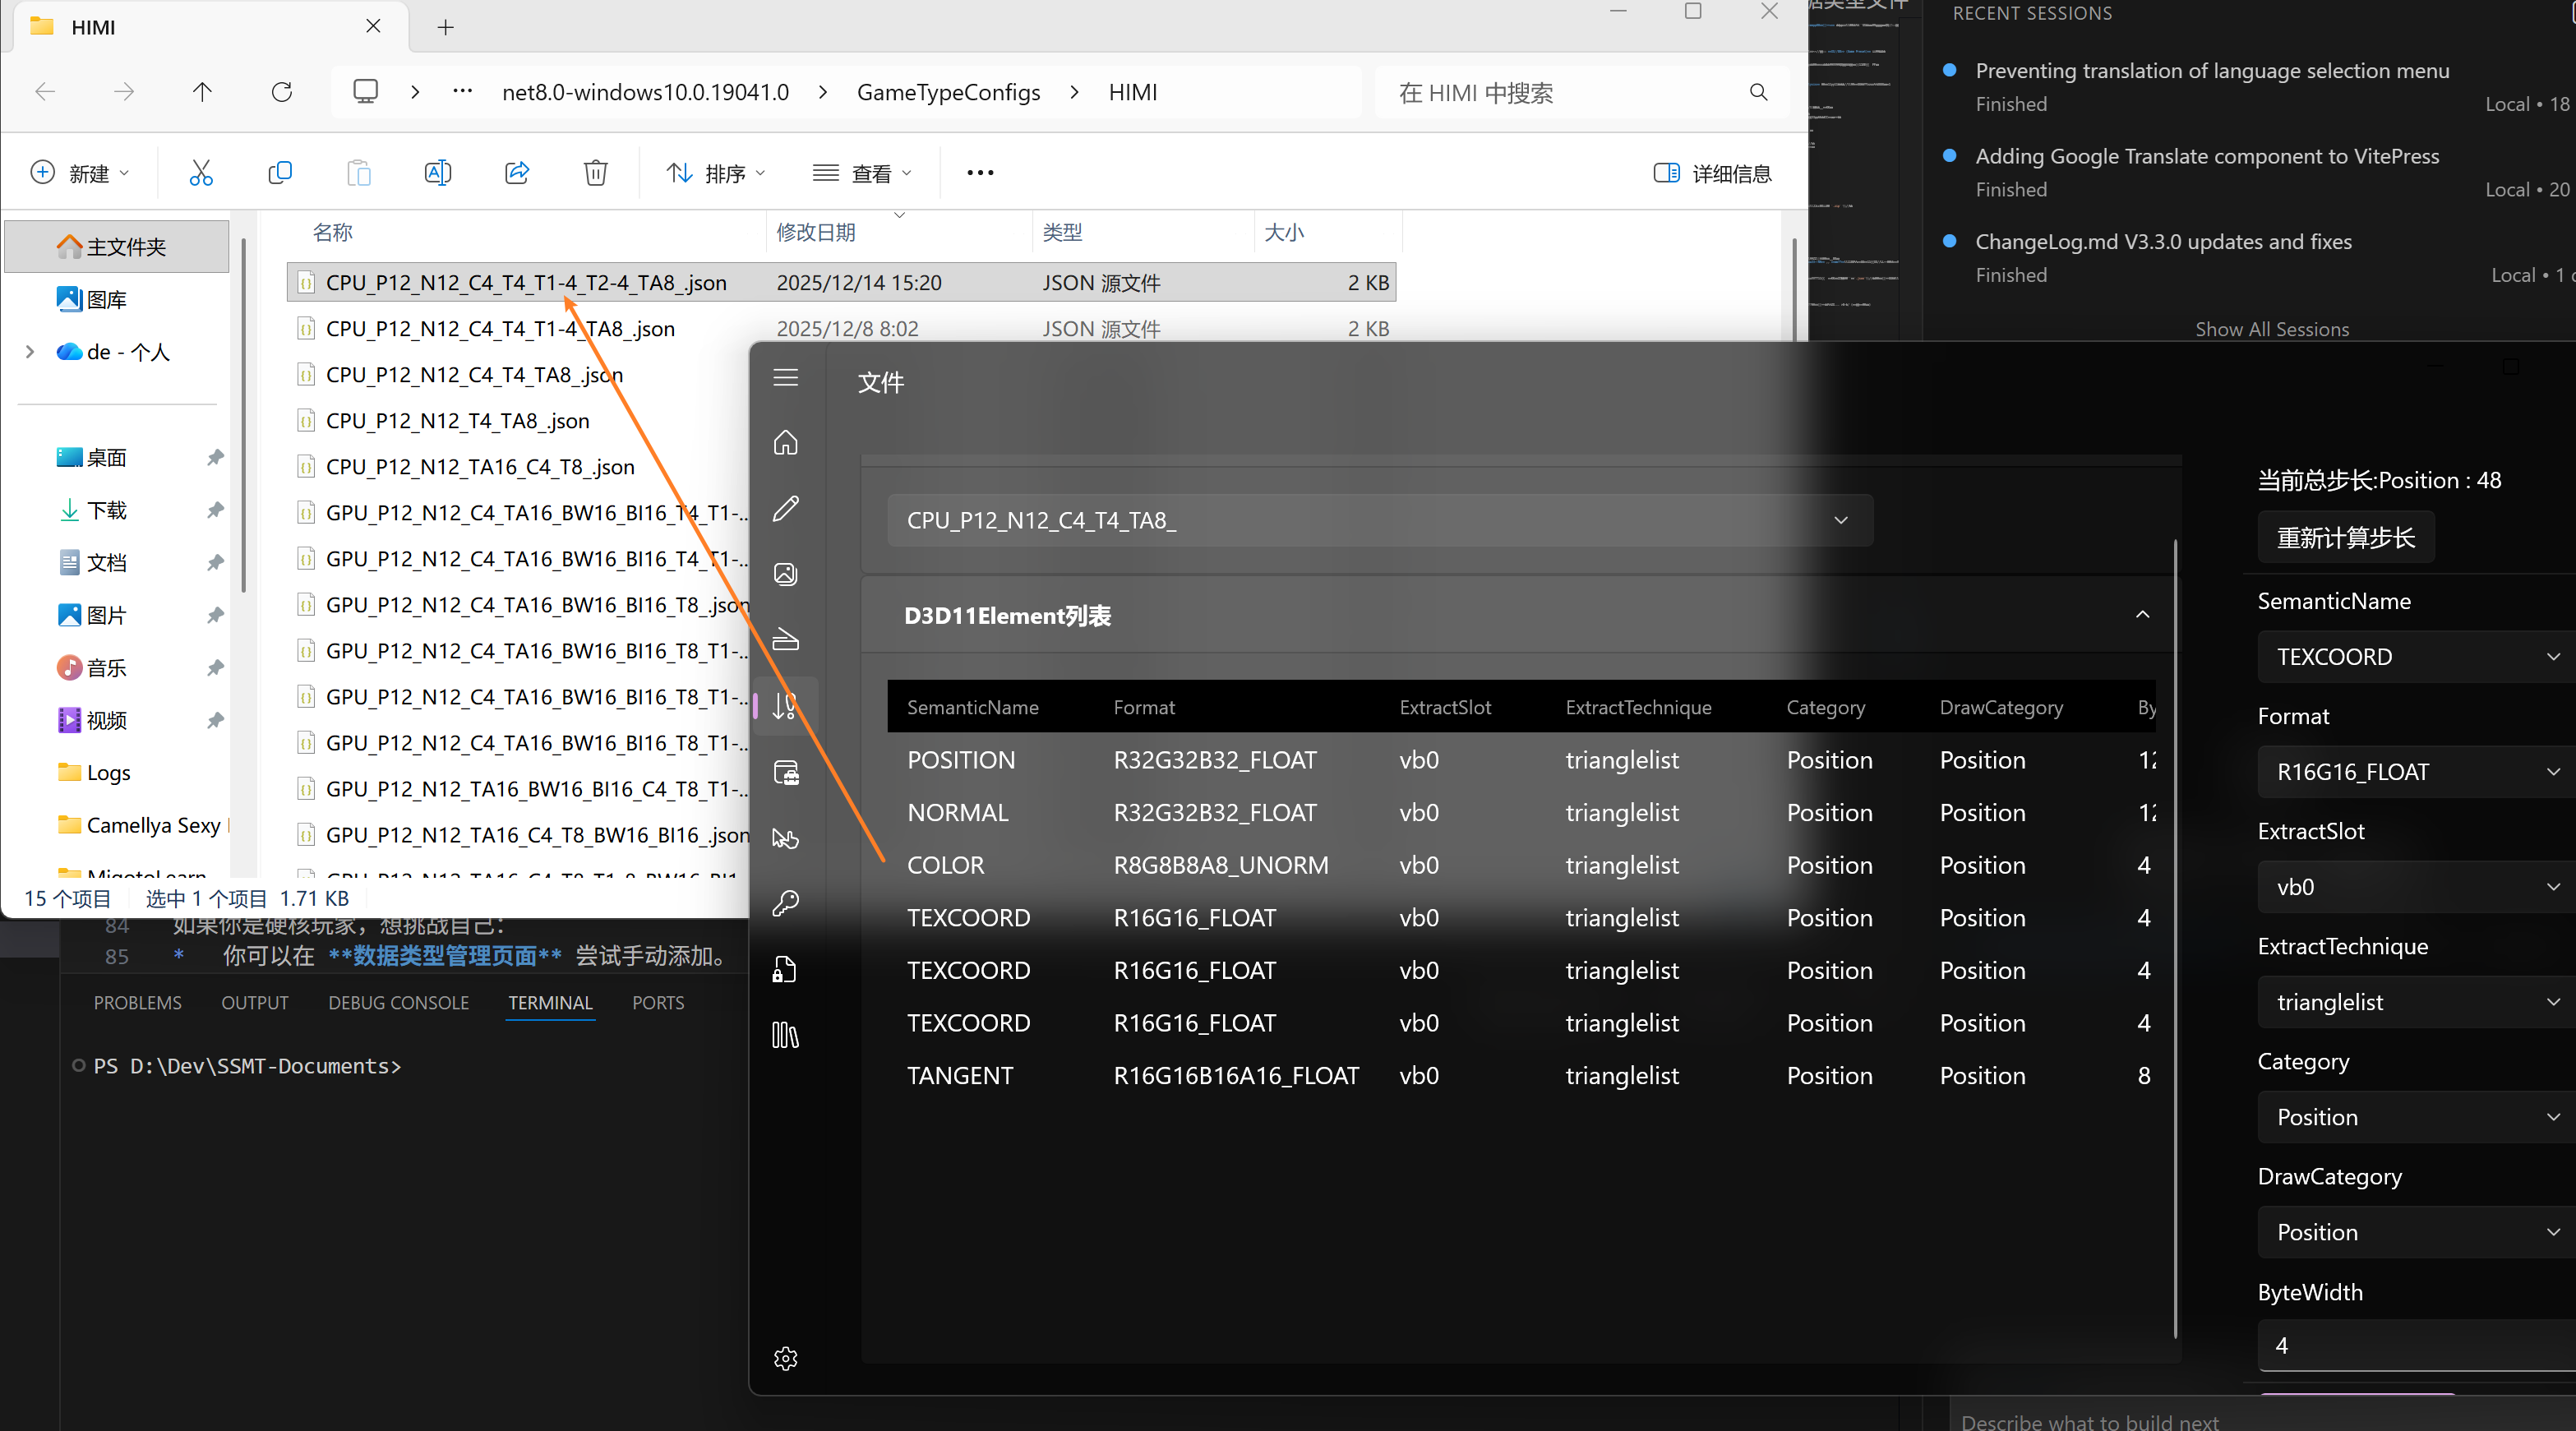Click Show All Sessions link

(2271, 329)
